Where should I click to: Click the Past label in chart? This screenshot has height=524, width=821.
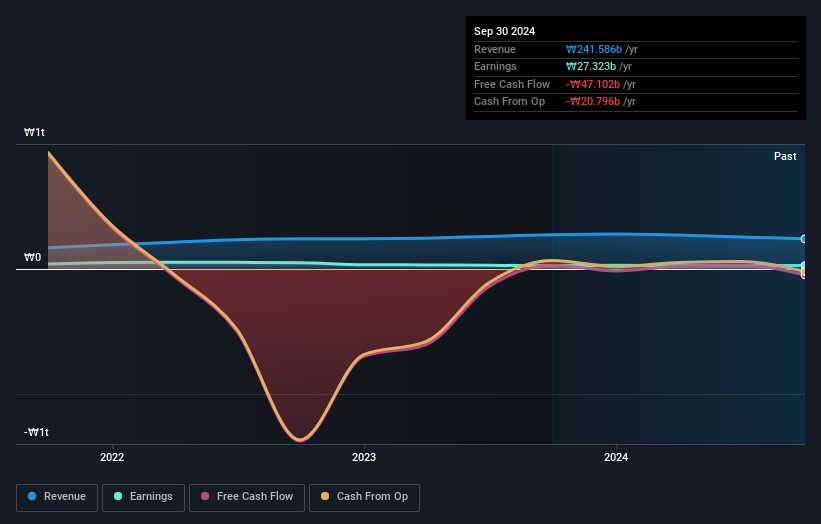point(785,156)
